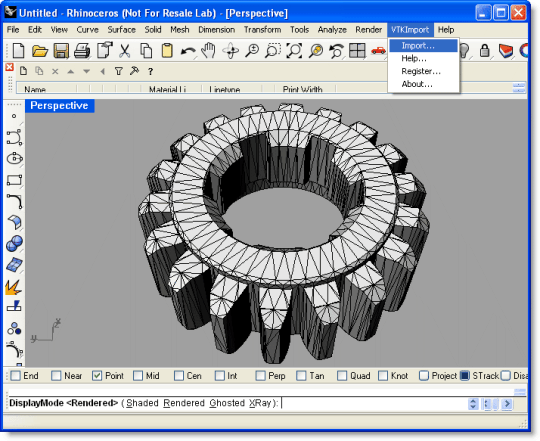Move layer up with triangle icon

(71, 72)
